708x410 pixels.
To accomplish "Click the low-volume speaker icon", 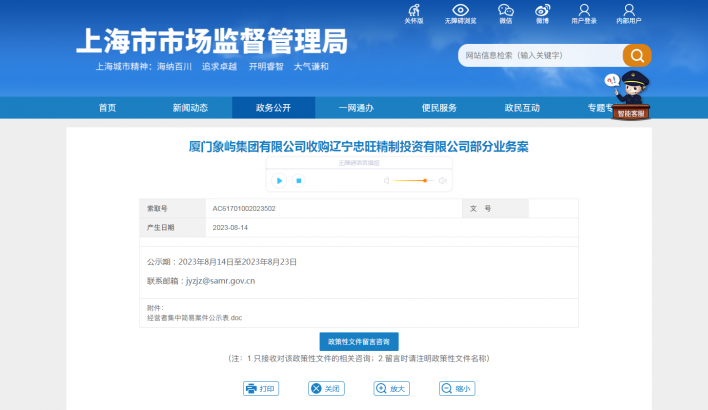I will coord(387,181).
